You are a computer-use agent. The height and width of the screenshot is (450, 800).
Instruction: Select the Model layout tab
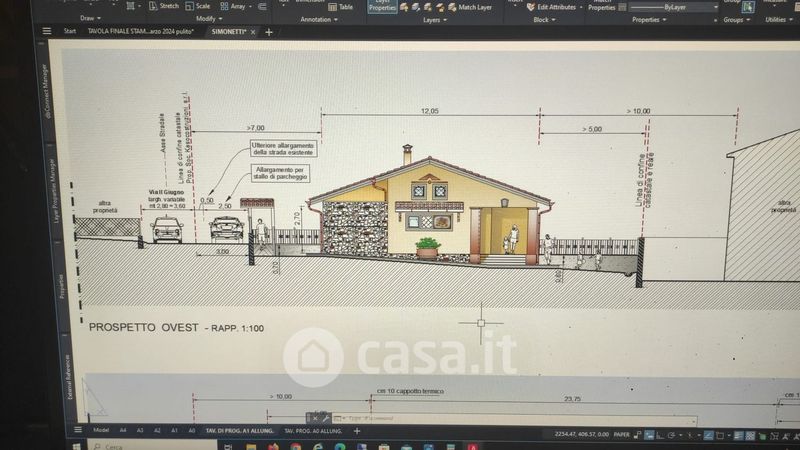point(101,431)
